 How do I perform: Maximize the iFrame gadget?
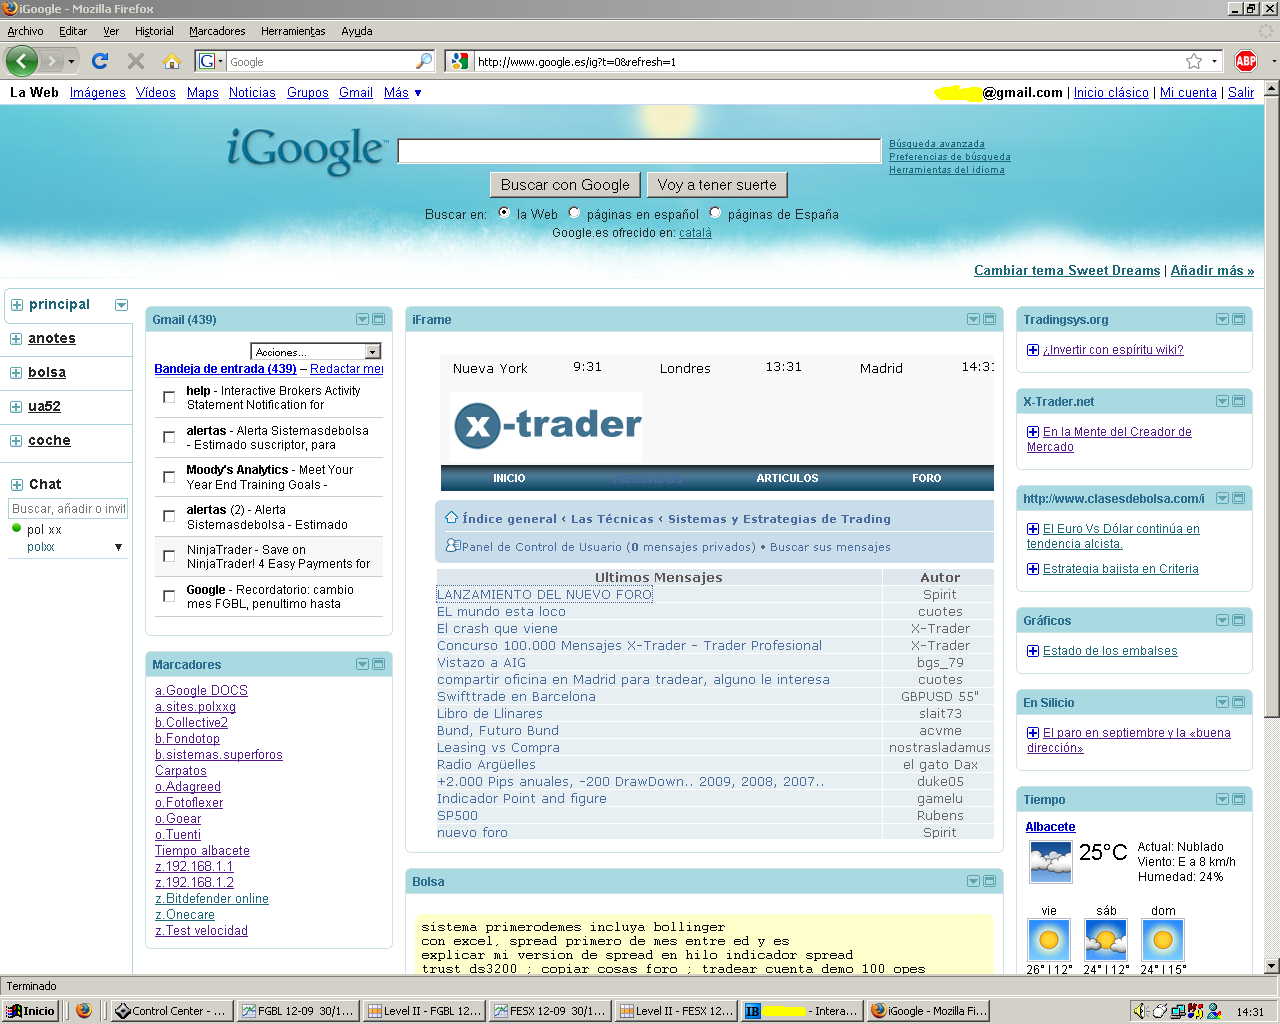click(990, 319)
